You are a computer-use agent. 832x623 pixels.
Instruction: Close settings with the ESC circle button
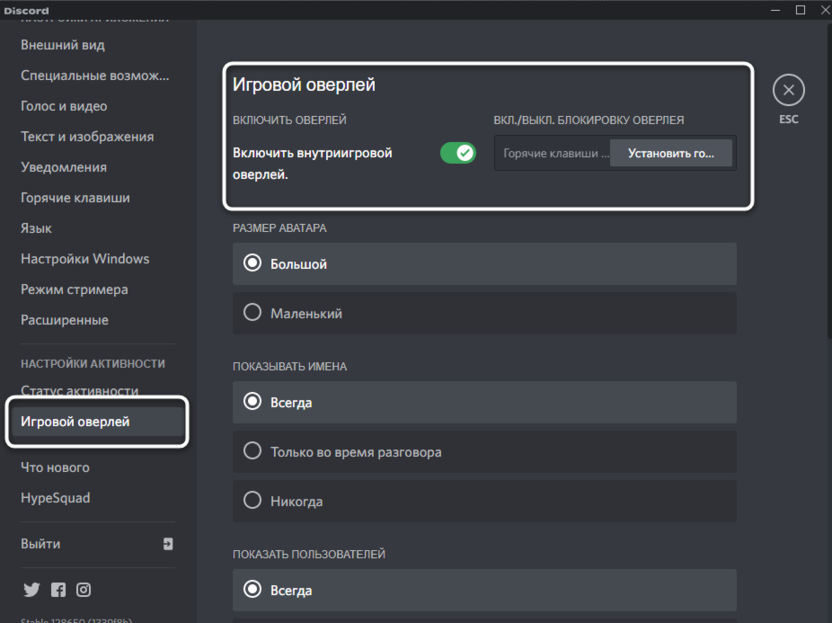click(x=788, y=90)
